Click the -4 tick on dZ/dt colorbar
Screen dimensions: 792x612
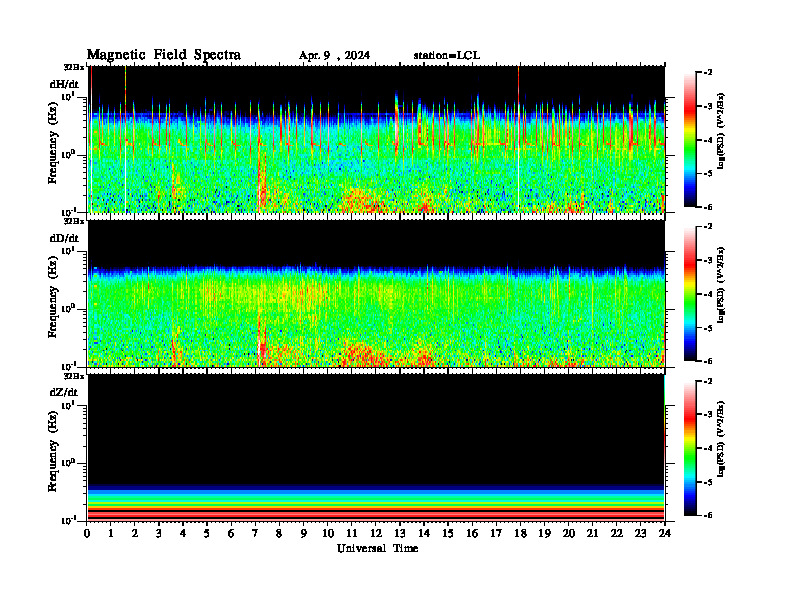(708, 448)
